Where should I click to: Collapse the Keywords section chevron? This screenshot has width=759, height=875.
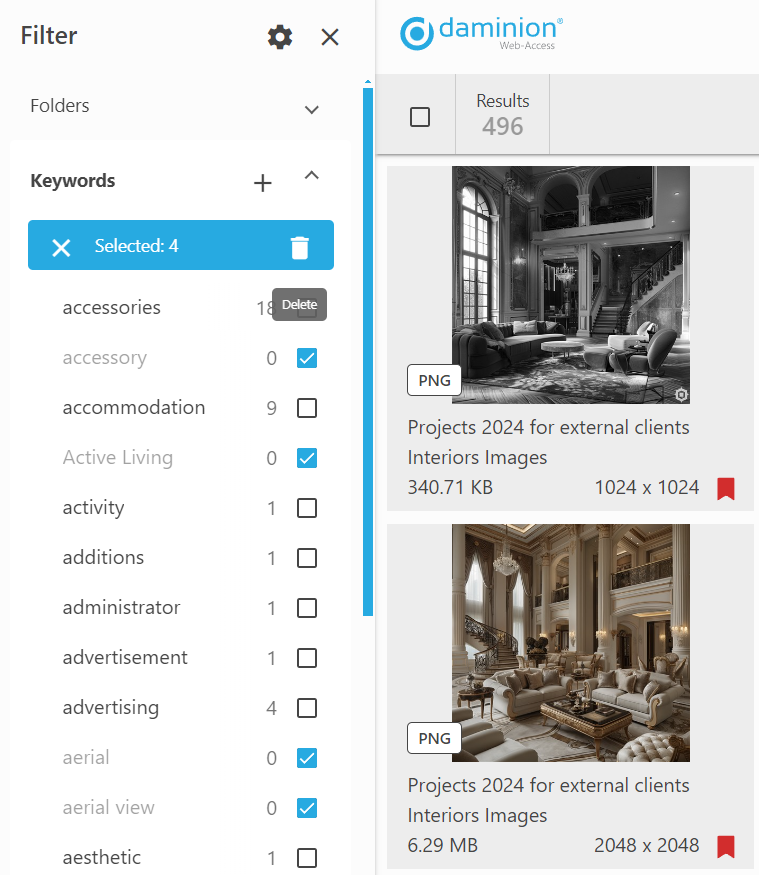click(x=312, y=177)
